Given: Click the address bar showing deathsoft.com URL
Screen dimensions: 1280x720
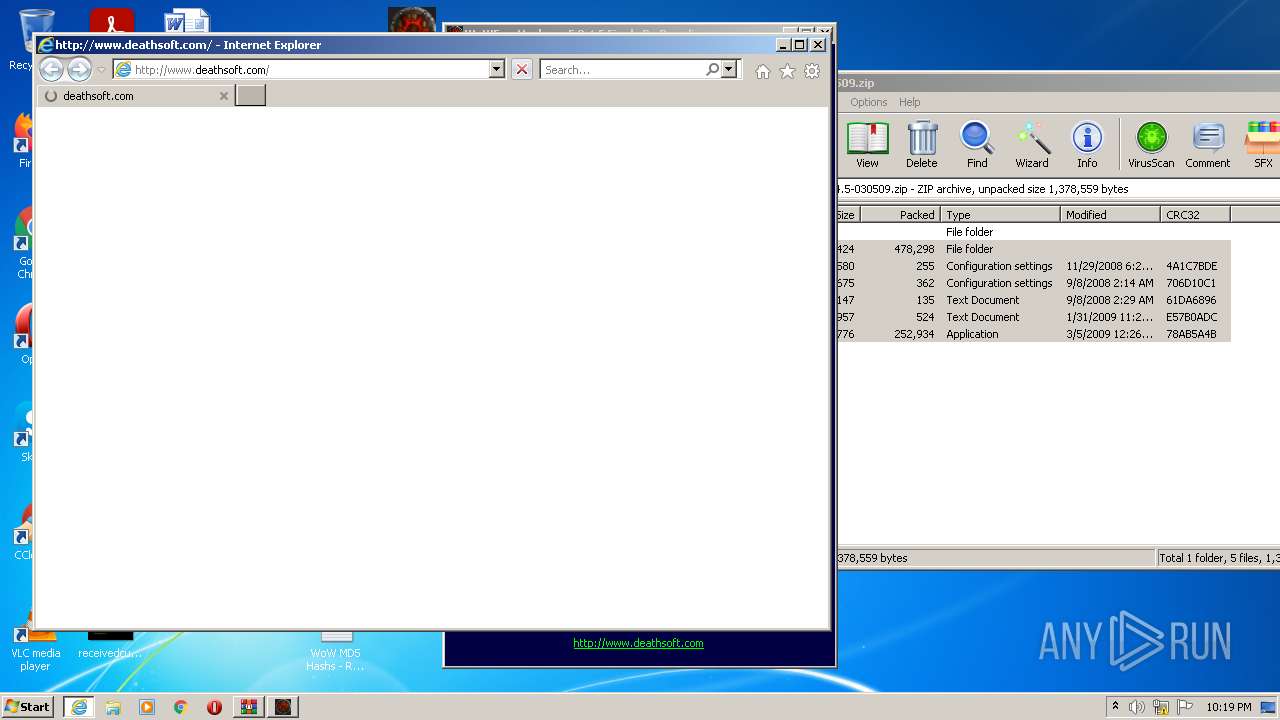Looking at the screenshot, I should pyautogui.click(x=301, y=70).
